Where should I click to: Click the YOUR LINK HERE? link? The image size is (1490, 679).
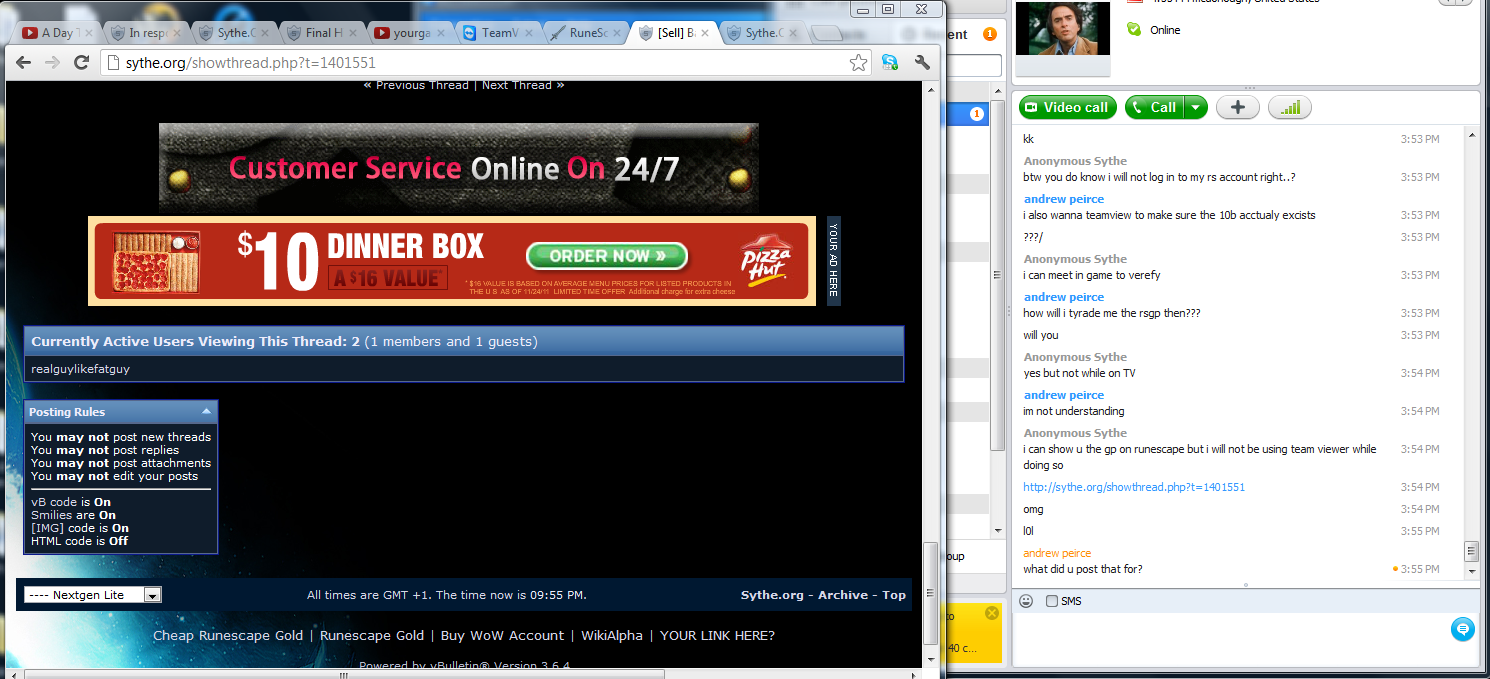[x=717, y=636]
